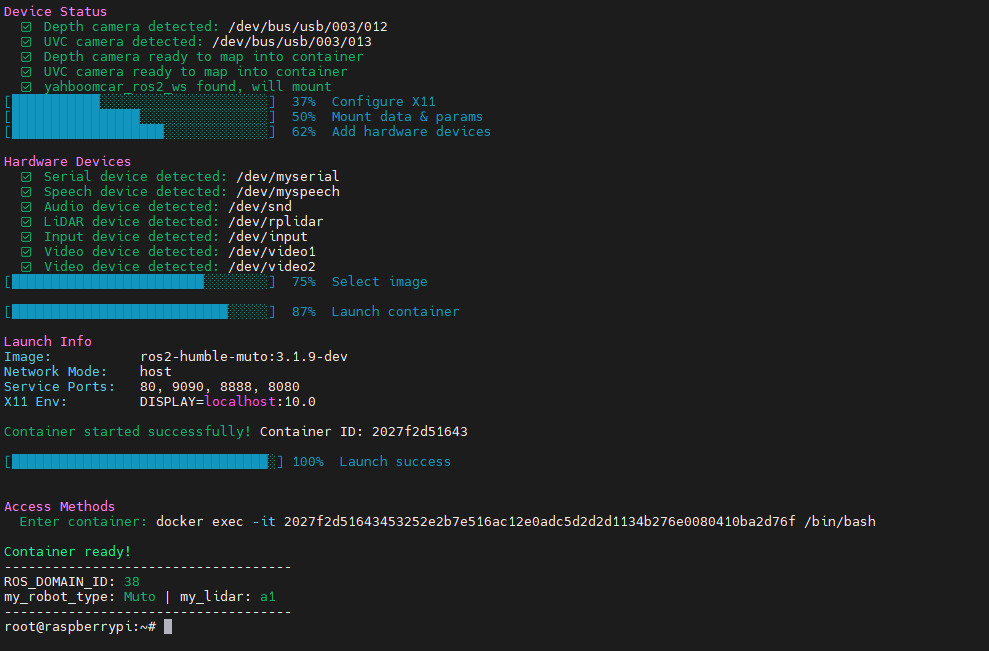The image size is (989, 651).
Task: Click the "Add hardware devices" step label
Action: point(411,132)
